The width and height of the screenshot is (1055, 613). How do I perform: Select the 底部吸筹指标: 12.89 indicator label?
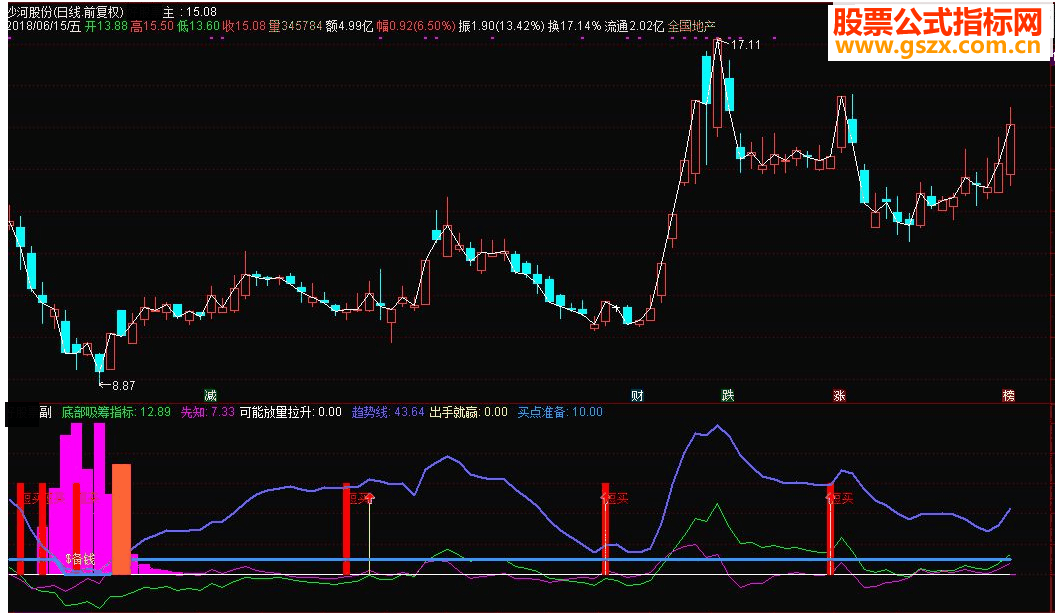116,412
